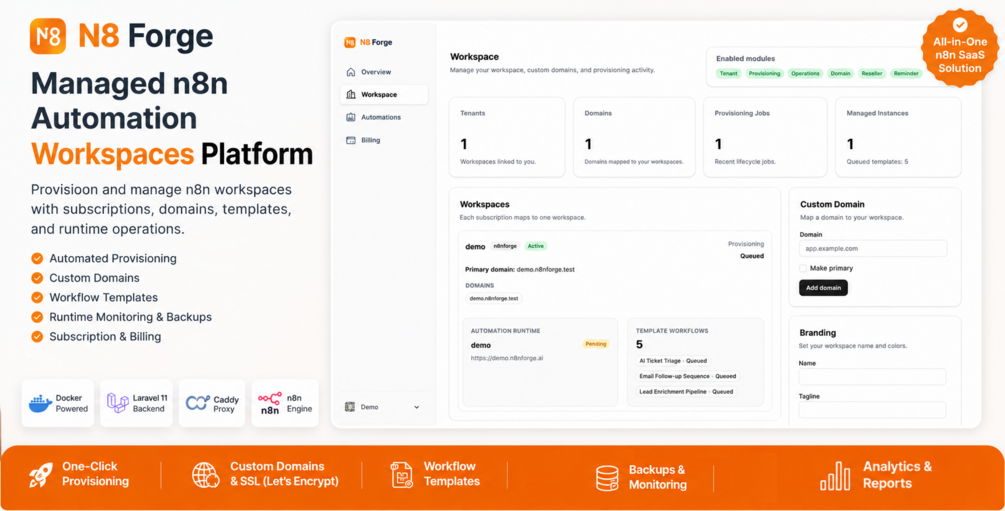
Task: Click the Caddy Proxy logo icon
Action: click(197, 403)
